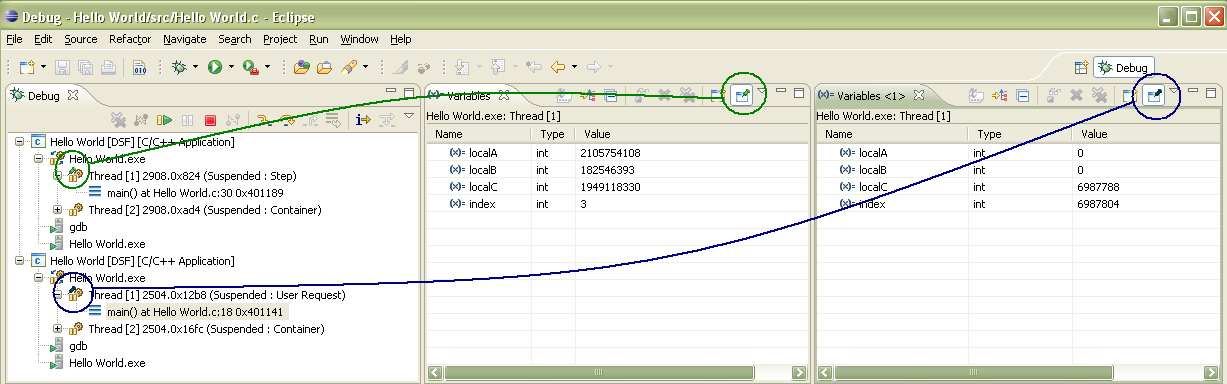Open the Refactor menu
Viewport: 1227px width, 384px height.
(130, 39)
